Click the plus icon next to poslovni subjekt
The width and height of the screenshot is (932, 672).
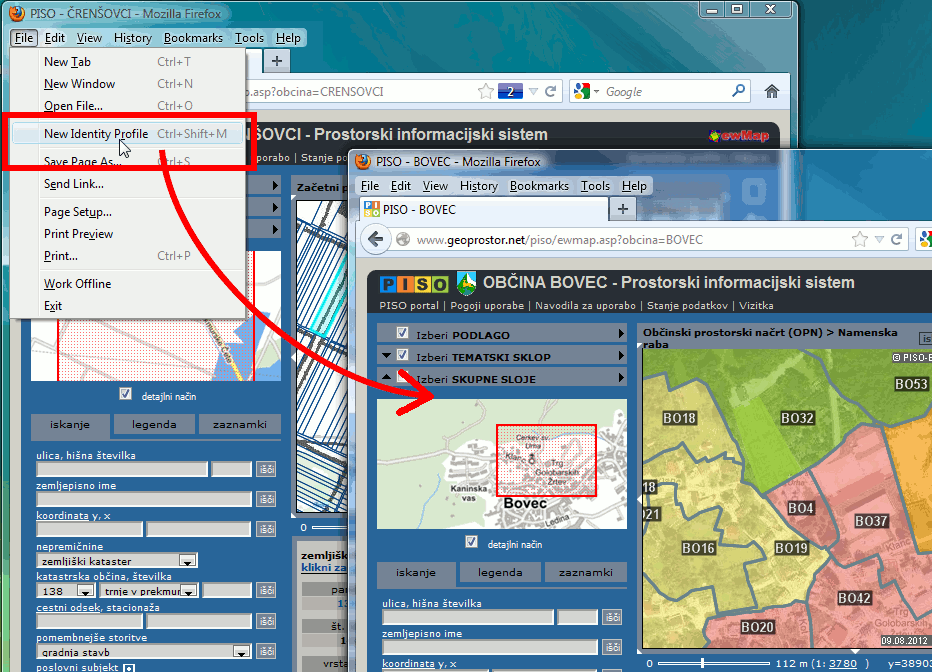point(129,667)
